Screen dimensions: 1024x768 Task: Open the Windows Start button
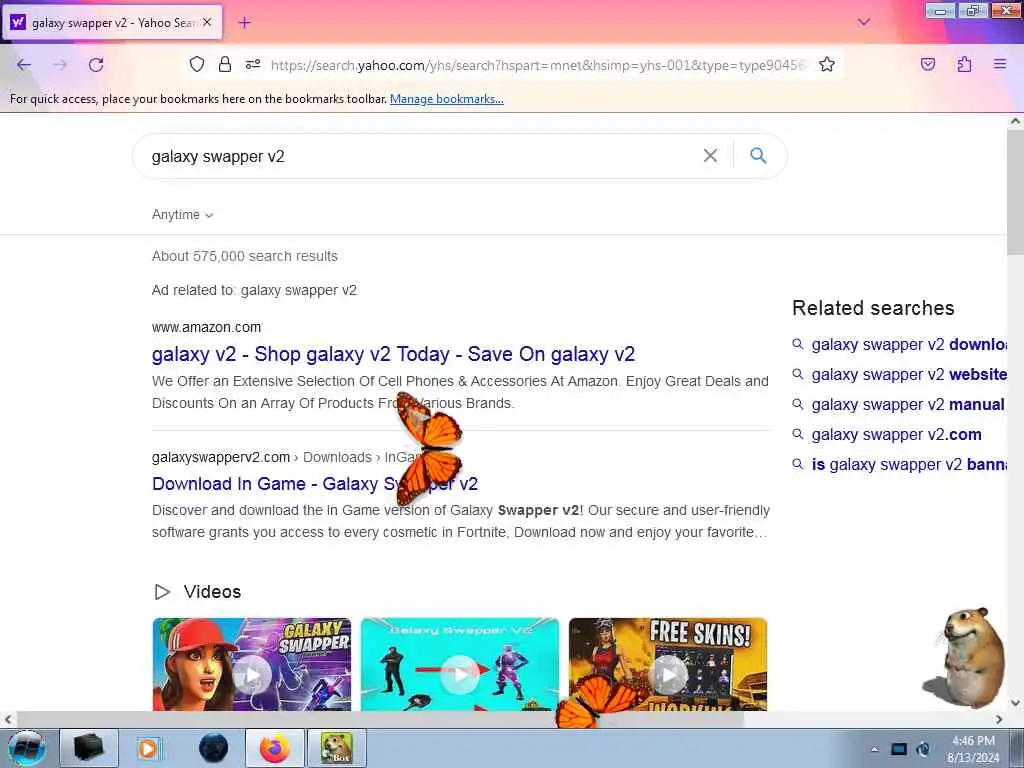click(x=27, y=748)
